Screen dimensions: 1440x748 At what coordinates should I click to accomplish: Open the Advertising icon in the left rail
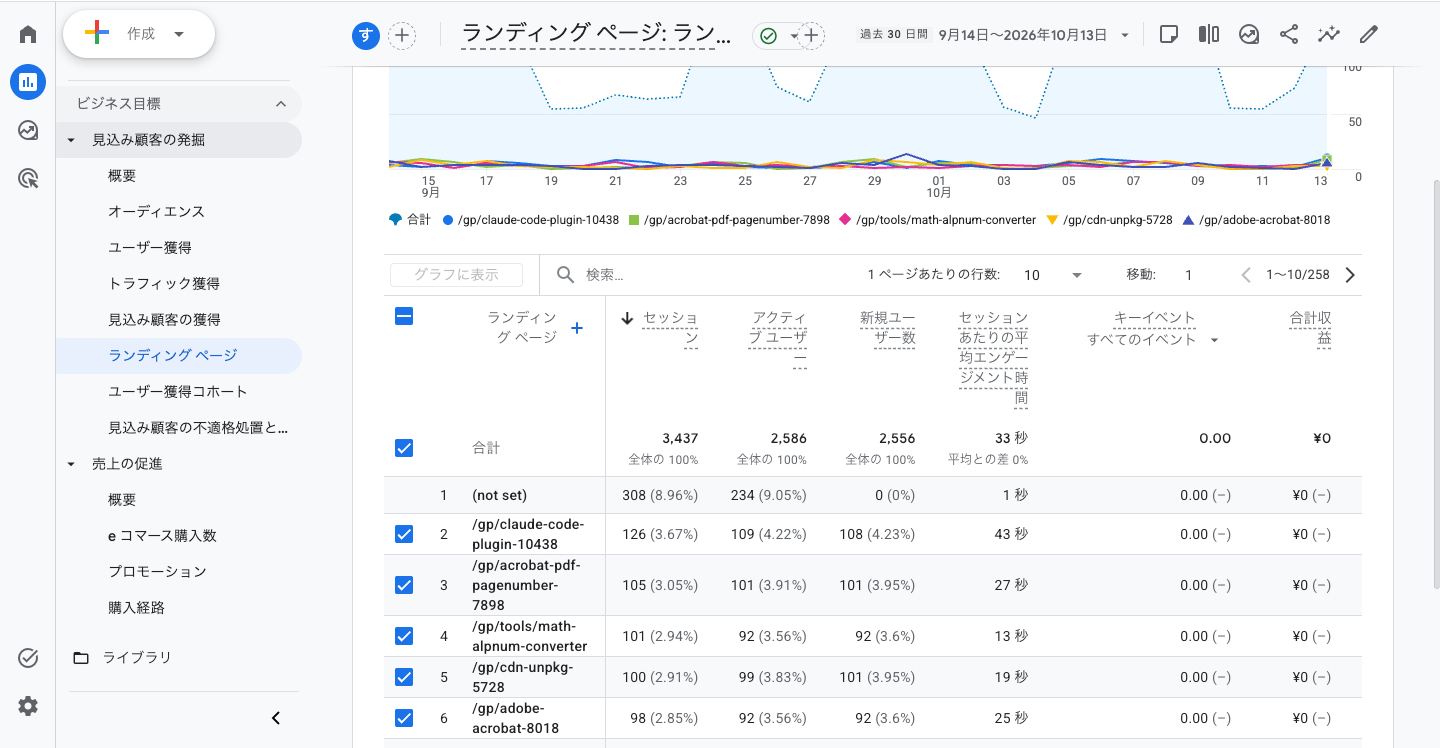click(x=28, y=179)
